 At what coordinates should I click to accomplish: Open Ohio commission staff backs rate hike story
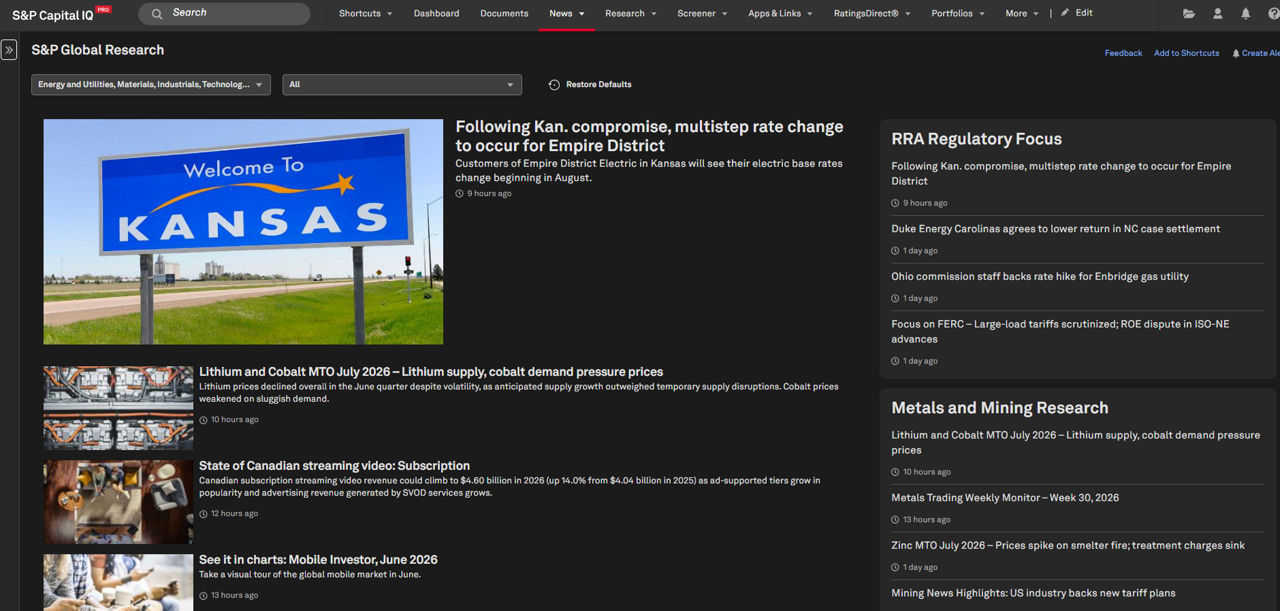1040,277
